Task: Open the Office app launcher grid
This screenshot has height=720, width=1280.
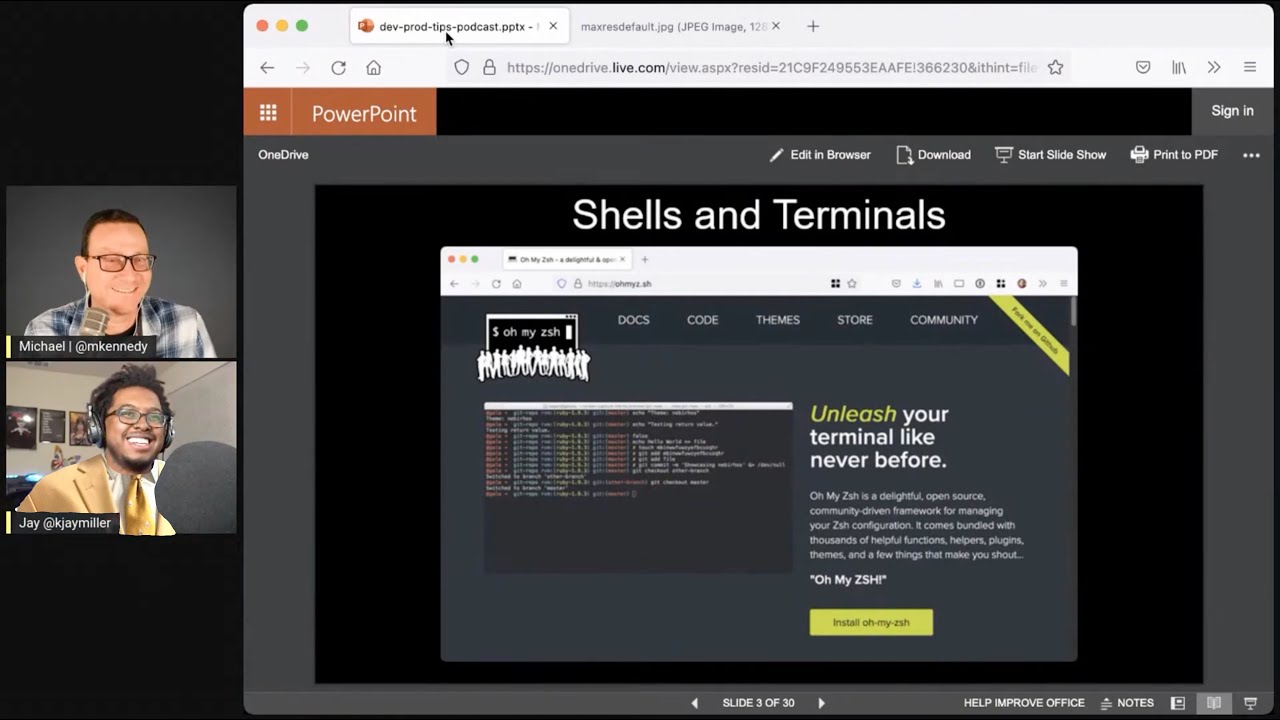Action: [268, 113]
